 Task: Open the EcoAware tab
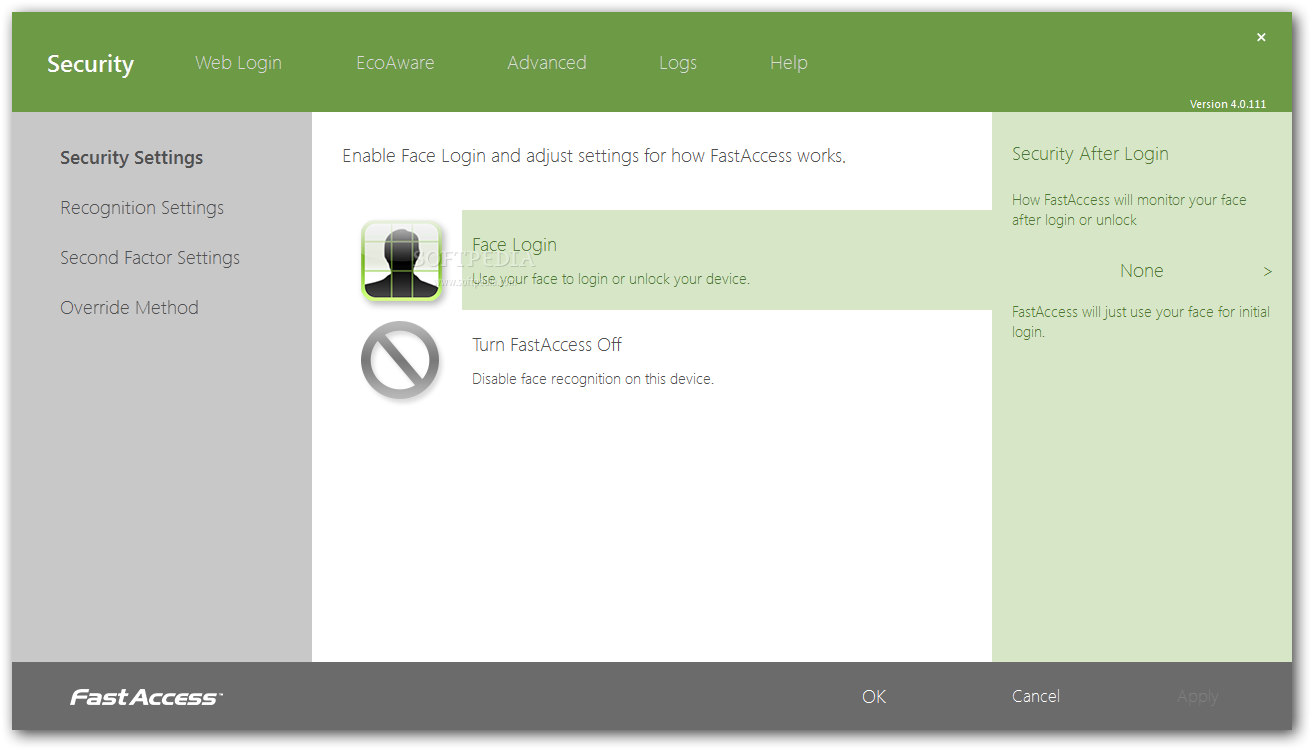point(395,63)
